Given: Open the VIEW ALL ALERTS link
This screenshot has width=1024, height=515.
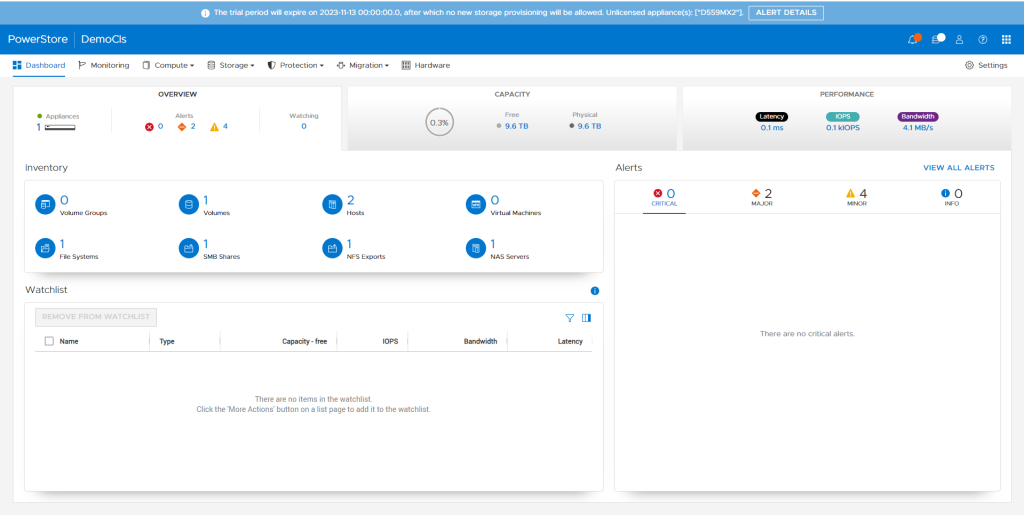Looking at the screenshot, I should point(958,168).
